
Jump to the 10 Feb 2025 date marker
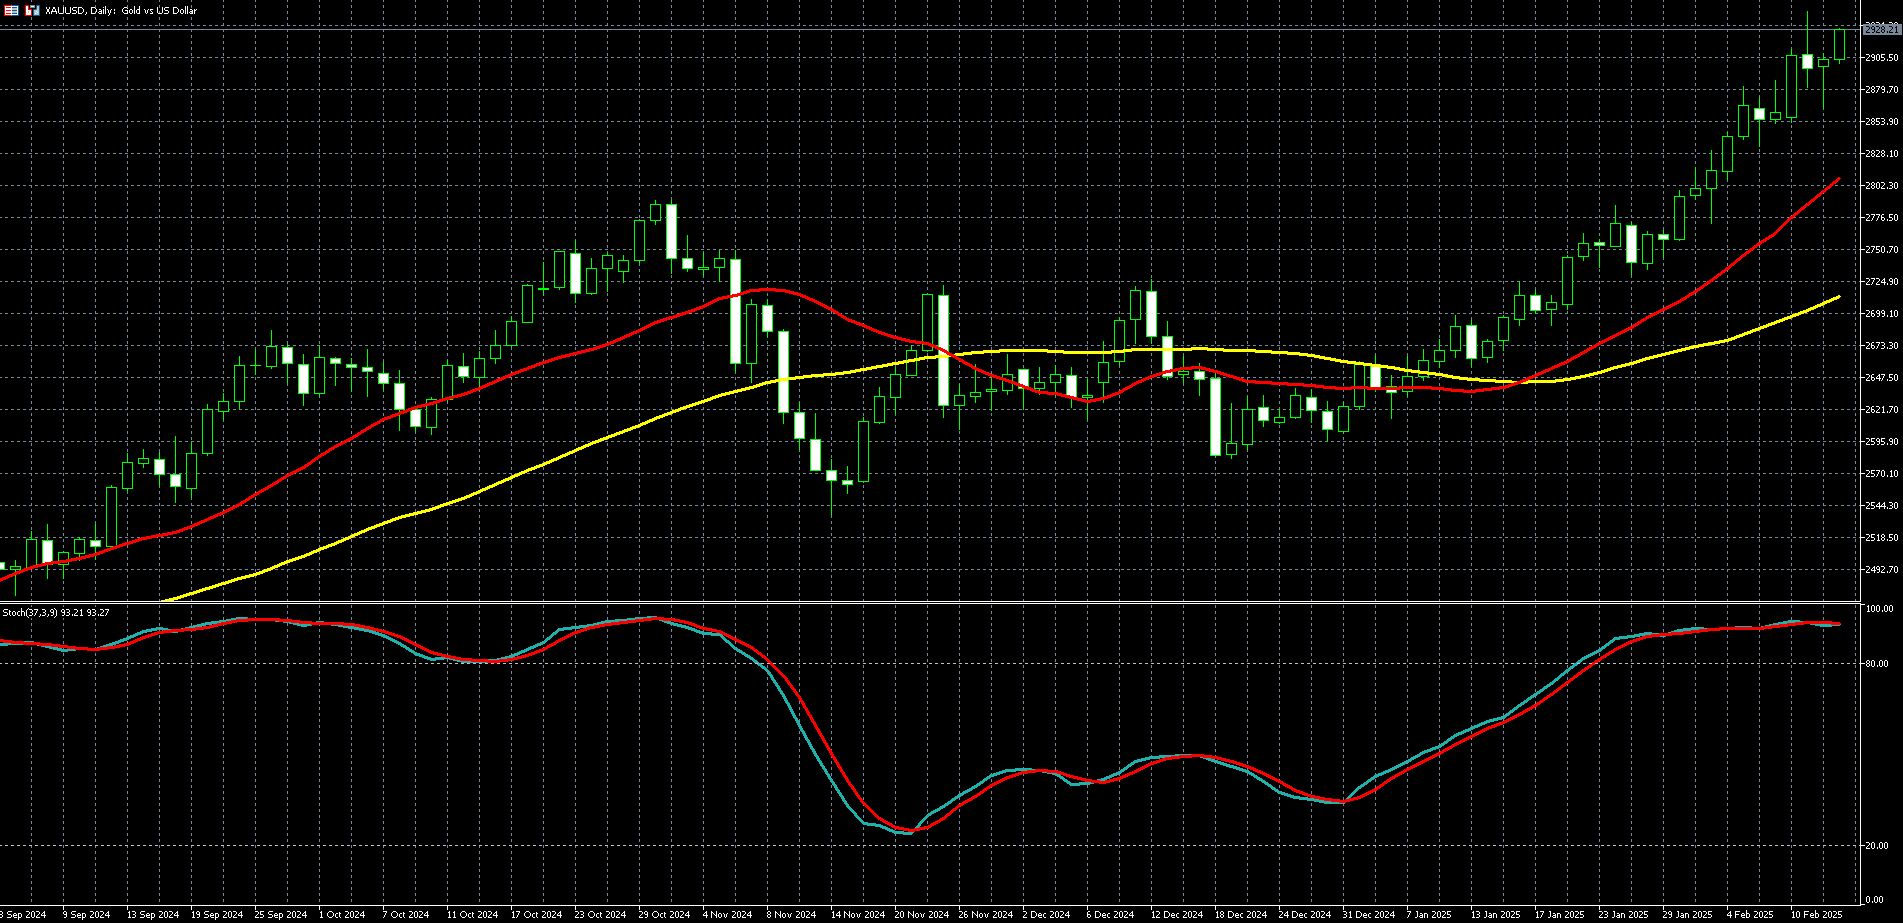(1815, 914)
